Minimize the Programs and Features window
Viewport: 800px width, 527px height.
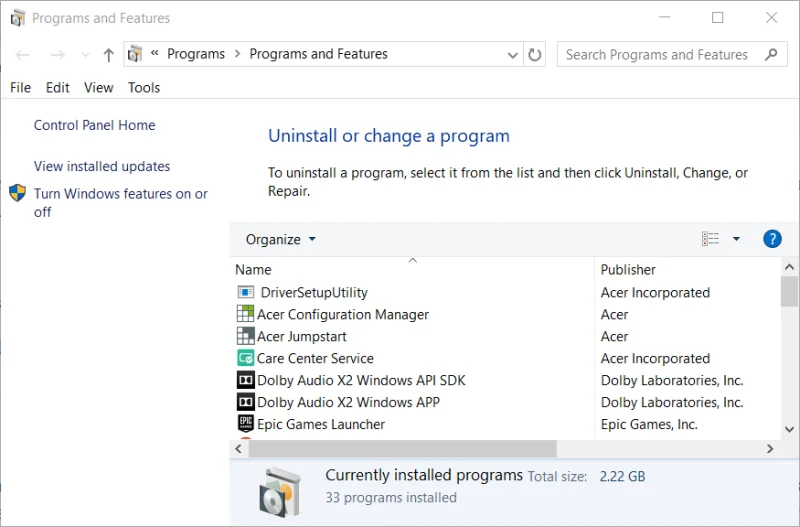(x=664, y=18)
